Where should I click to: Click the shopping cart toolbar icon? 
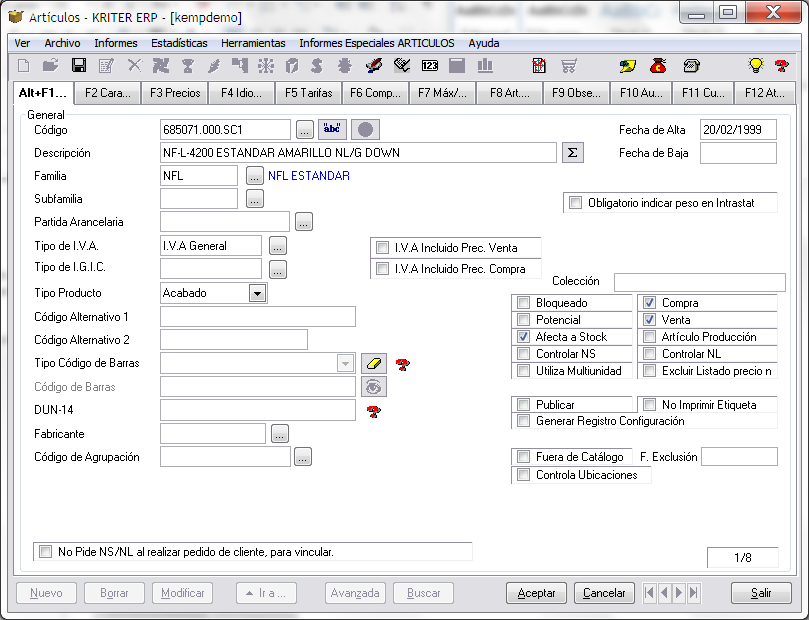pyautogui.click(x=569, y=66)
